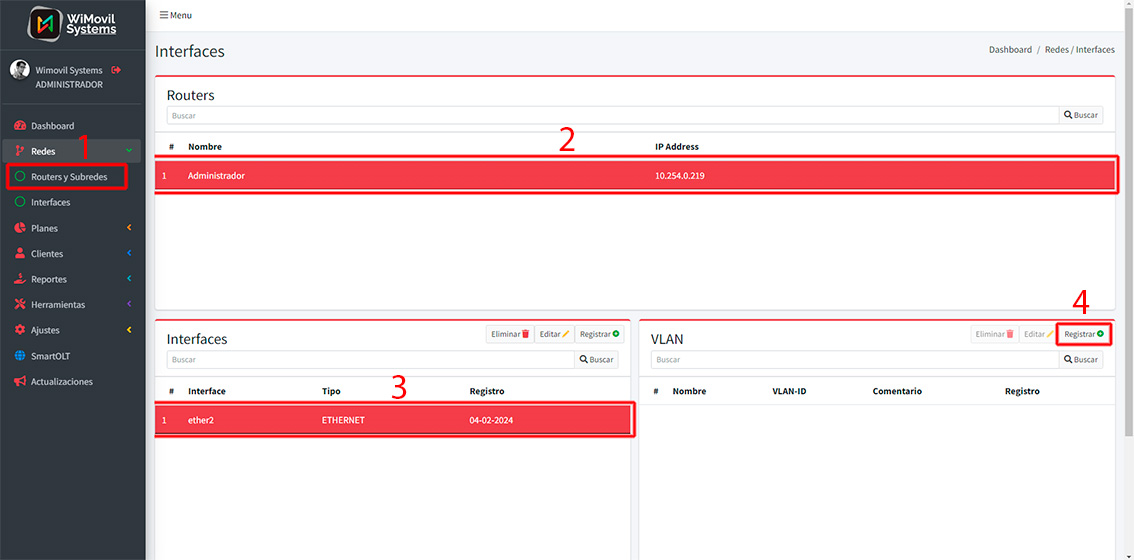Focus the Interfaces search field
This screenshot has height=560, width=1134.
[370, 360]
